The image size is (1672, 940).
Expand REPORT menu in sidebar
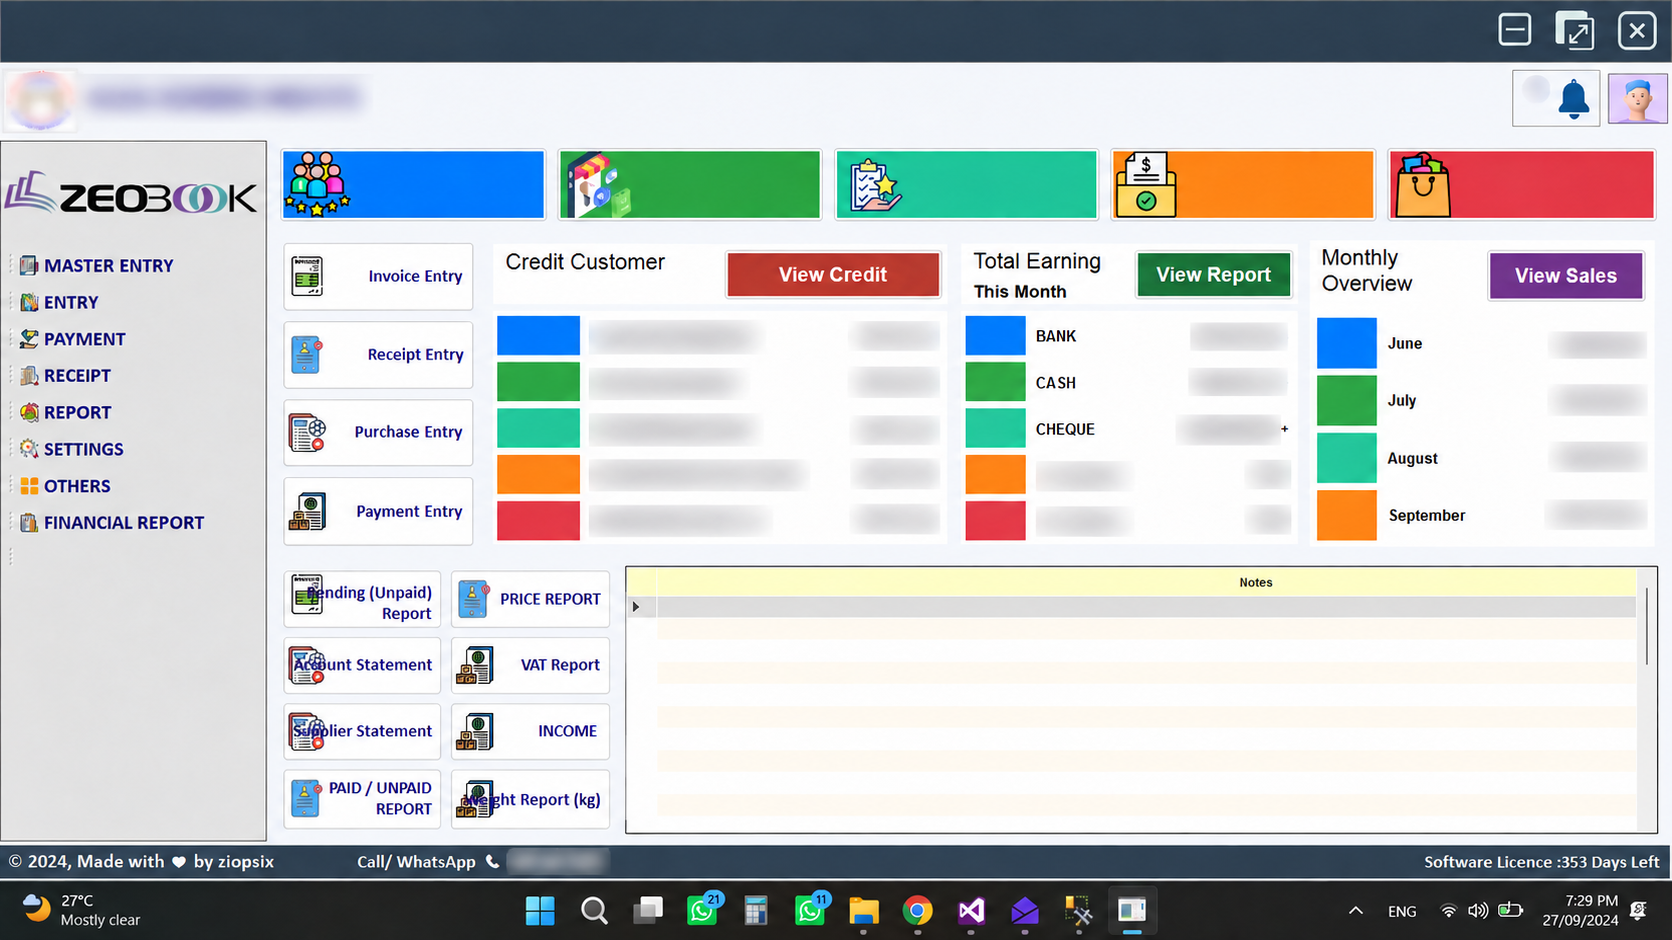77,413
